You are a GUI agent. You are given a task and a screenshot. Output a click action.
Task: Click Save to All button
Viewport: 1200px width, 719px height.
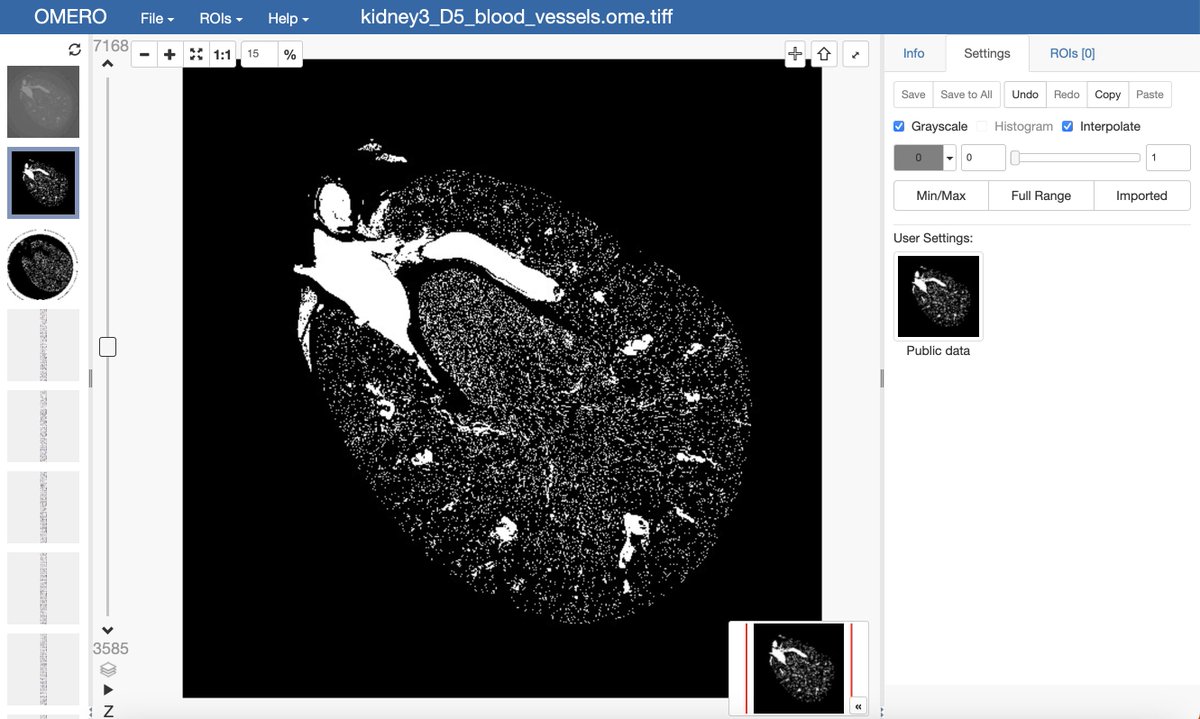[x=966, y=94]
